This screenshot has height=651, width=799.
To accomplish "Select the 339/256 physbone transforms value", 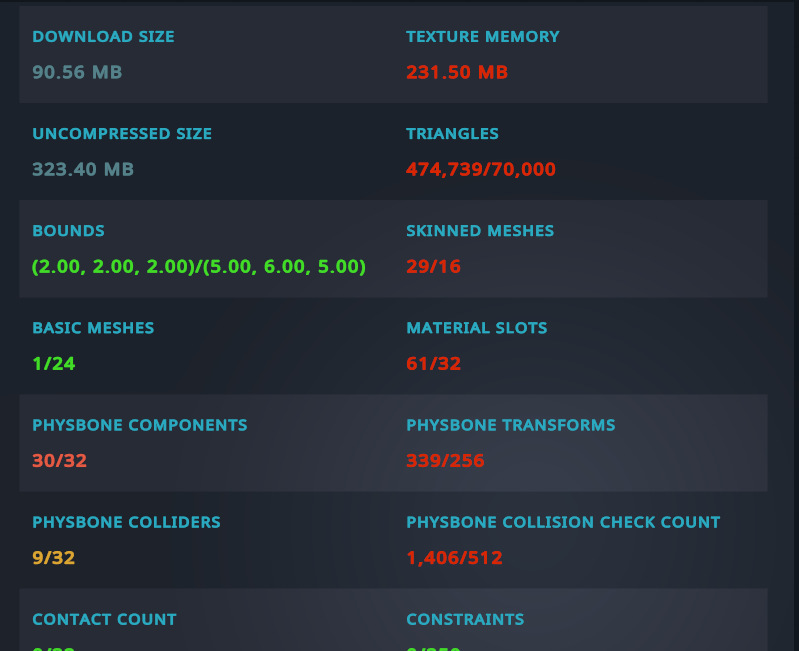I will click(x=445, y=461).
